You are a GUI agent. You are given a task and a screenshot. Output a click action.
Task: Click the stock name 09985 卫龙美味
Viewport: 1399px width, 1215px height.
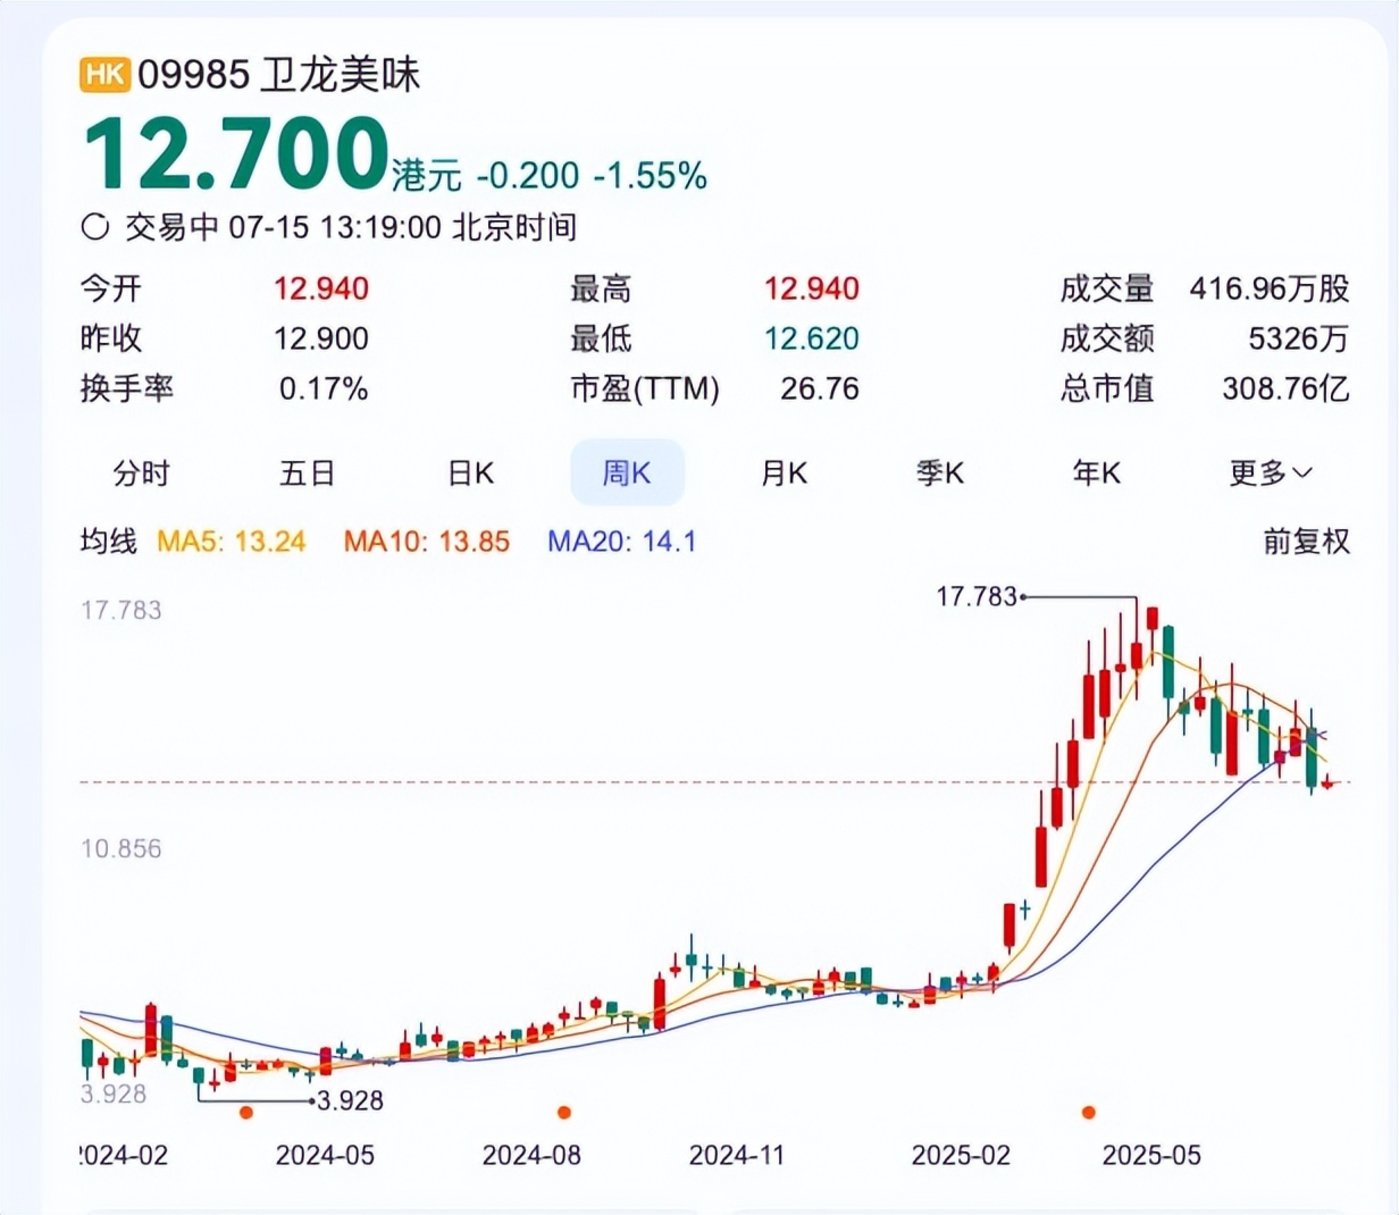click(x=279, y=75)
